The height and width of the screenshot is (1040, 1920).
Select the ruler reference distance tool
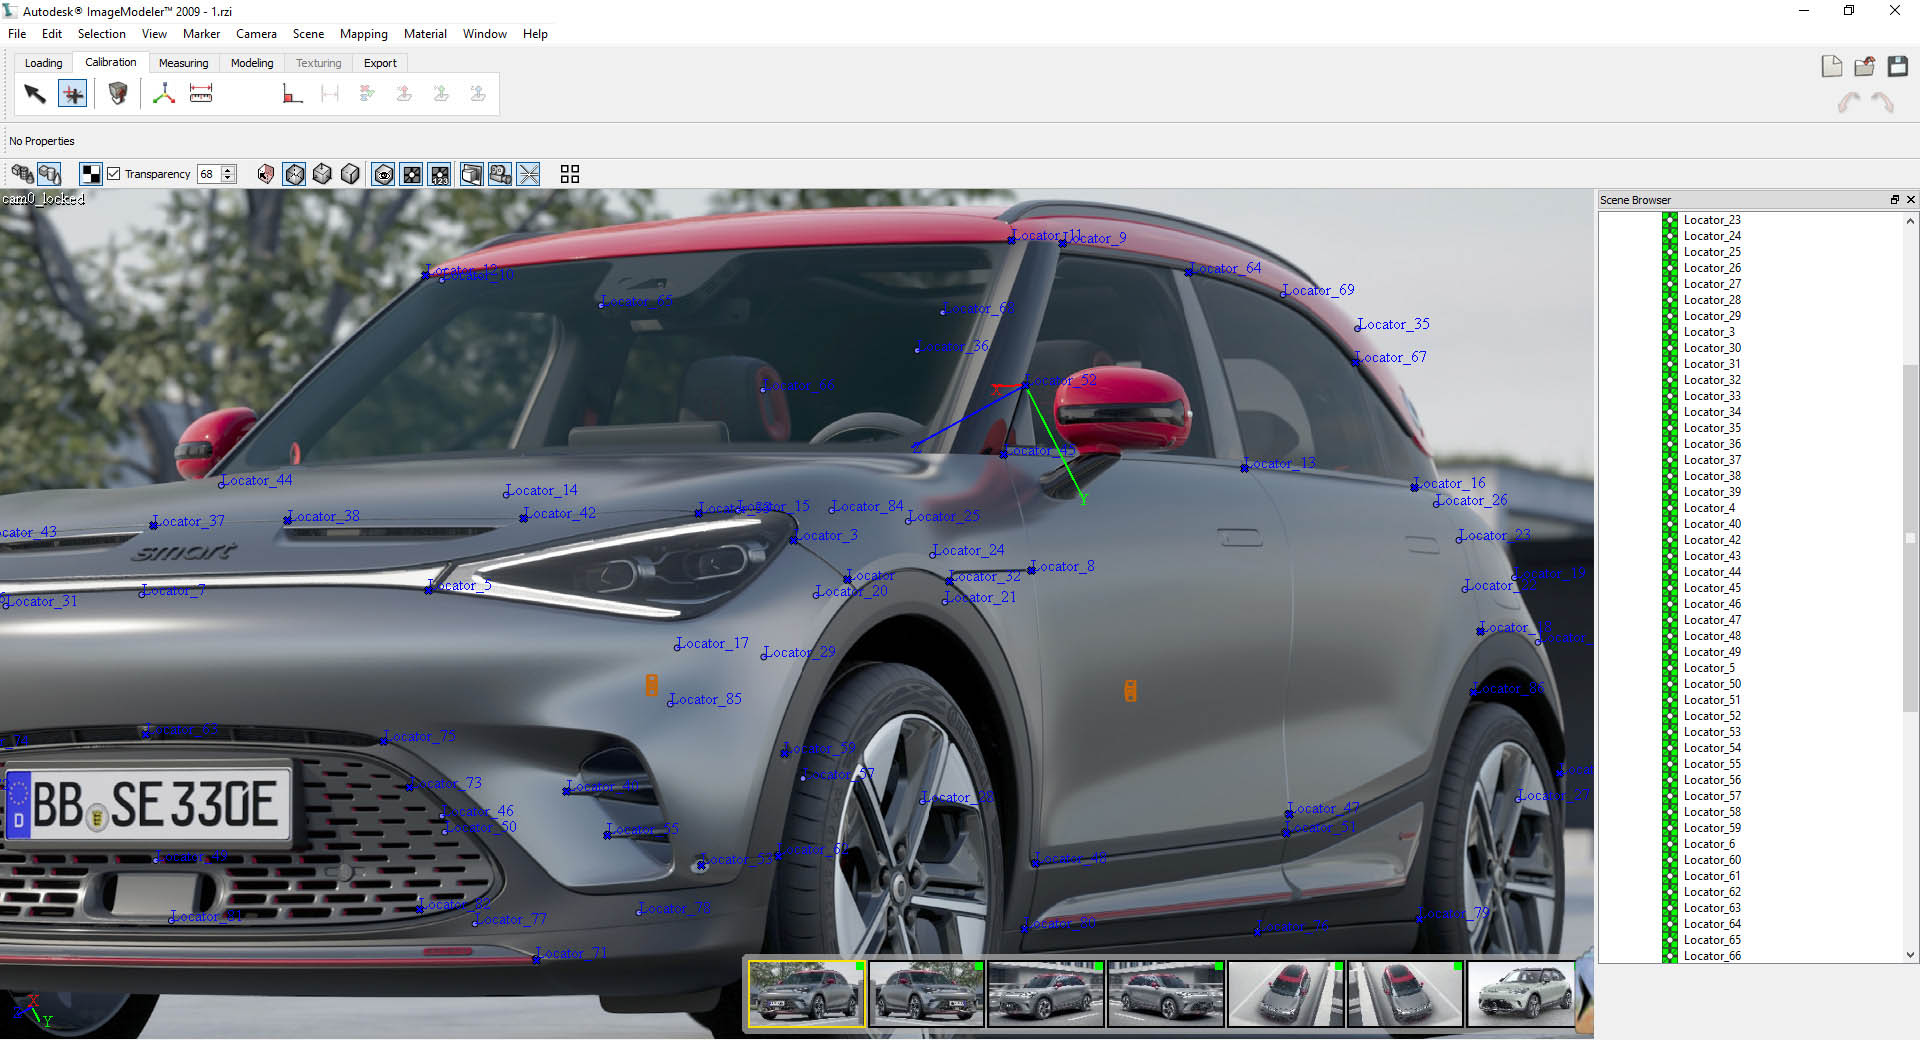[x=201, y=94]
